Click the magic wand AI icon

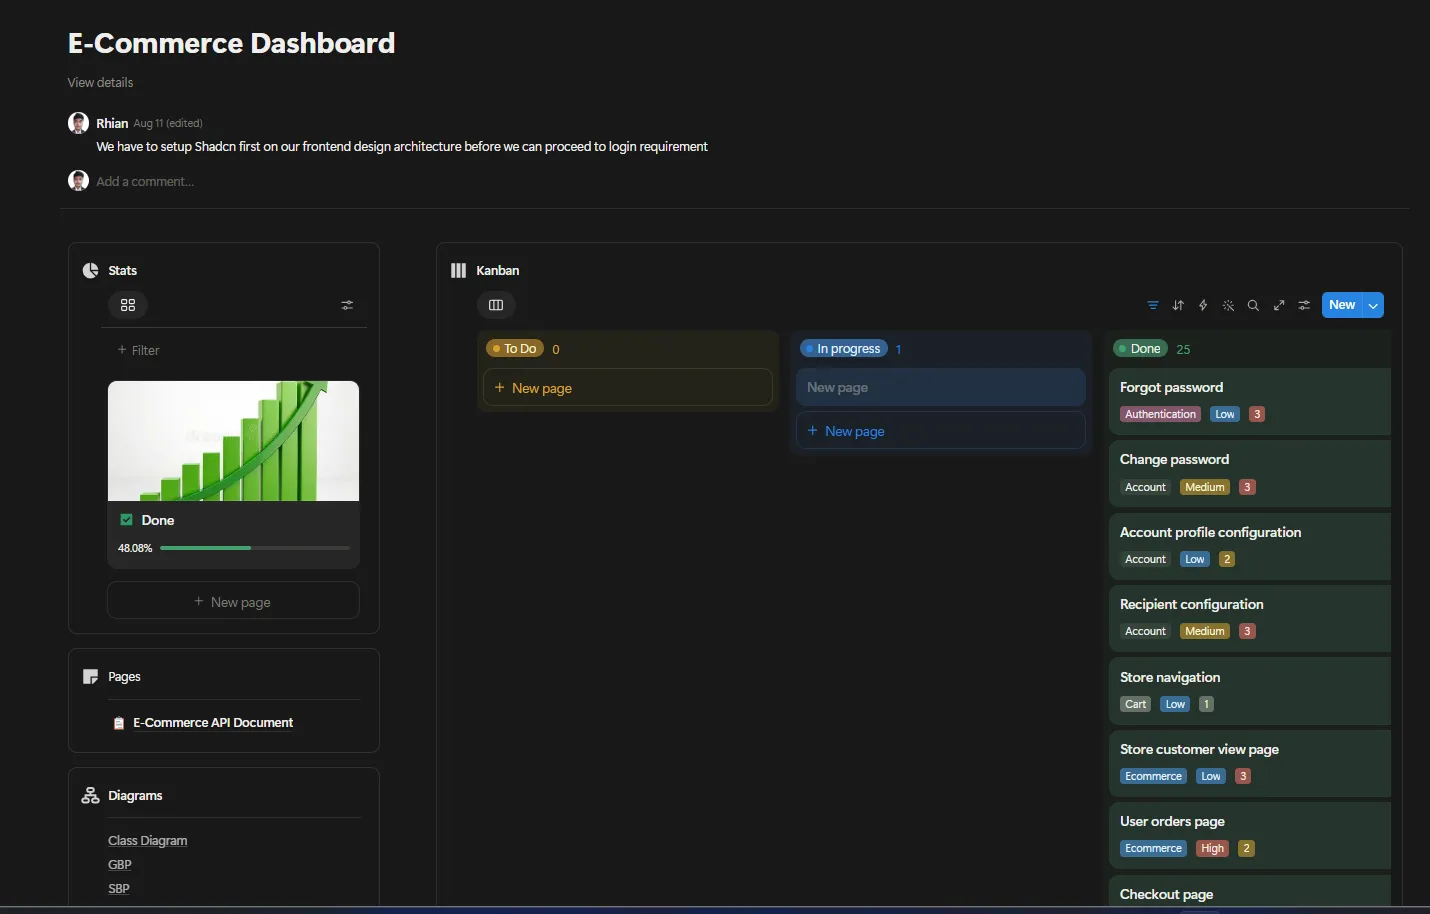point(1228,305)
